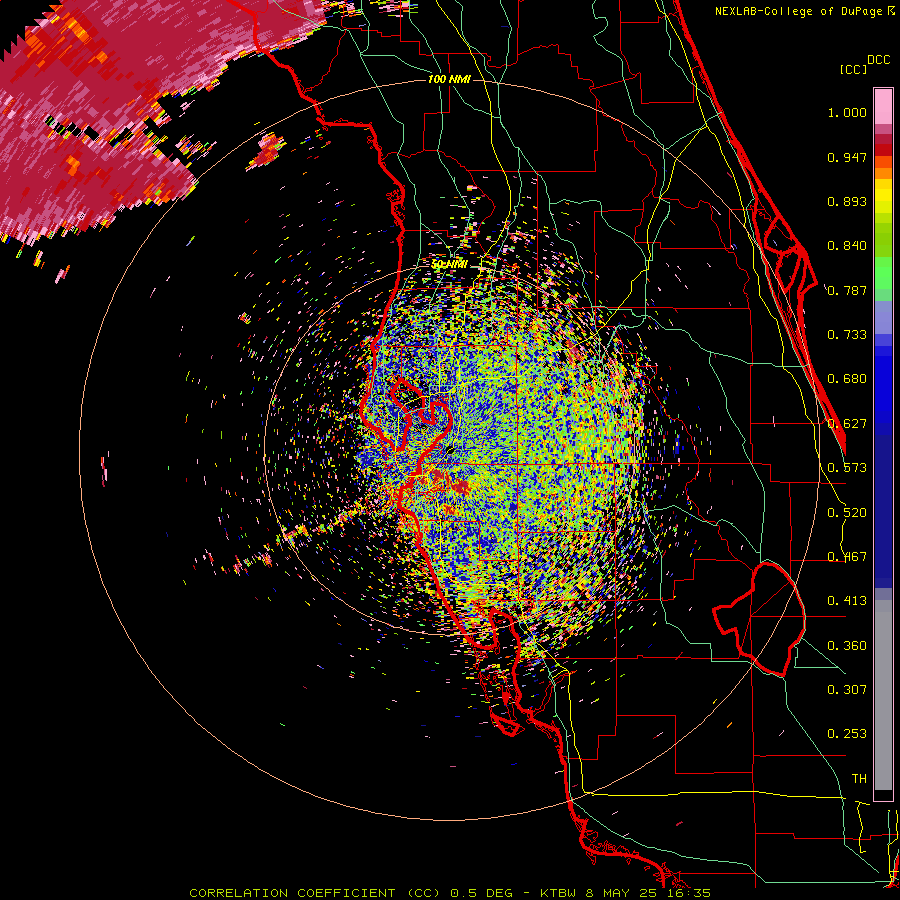Pick the pink top color bar segment
The width and height of the screenshot is (900, 900).
pos(883,107)
